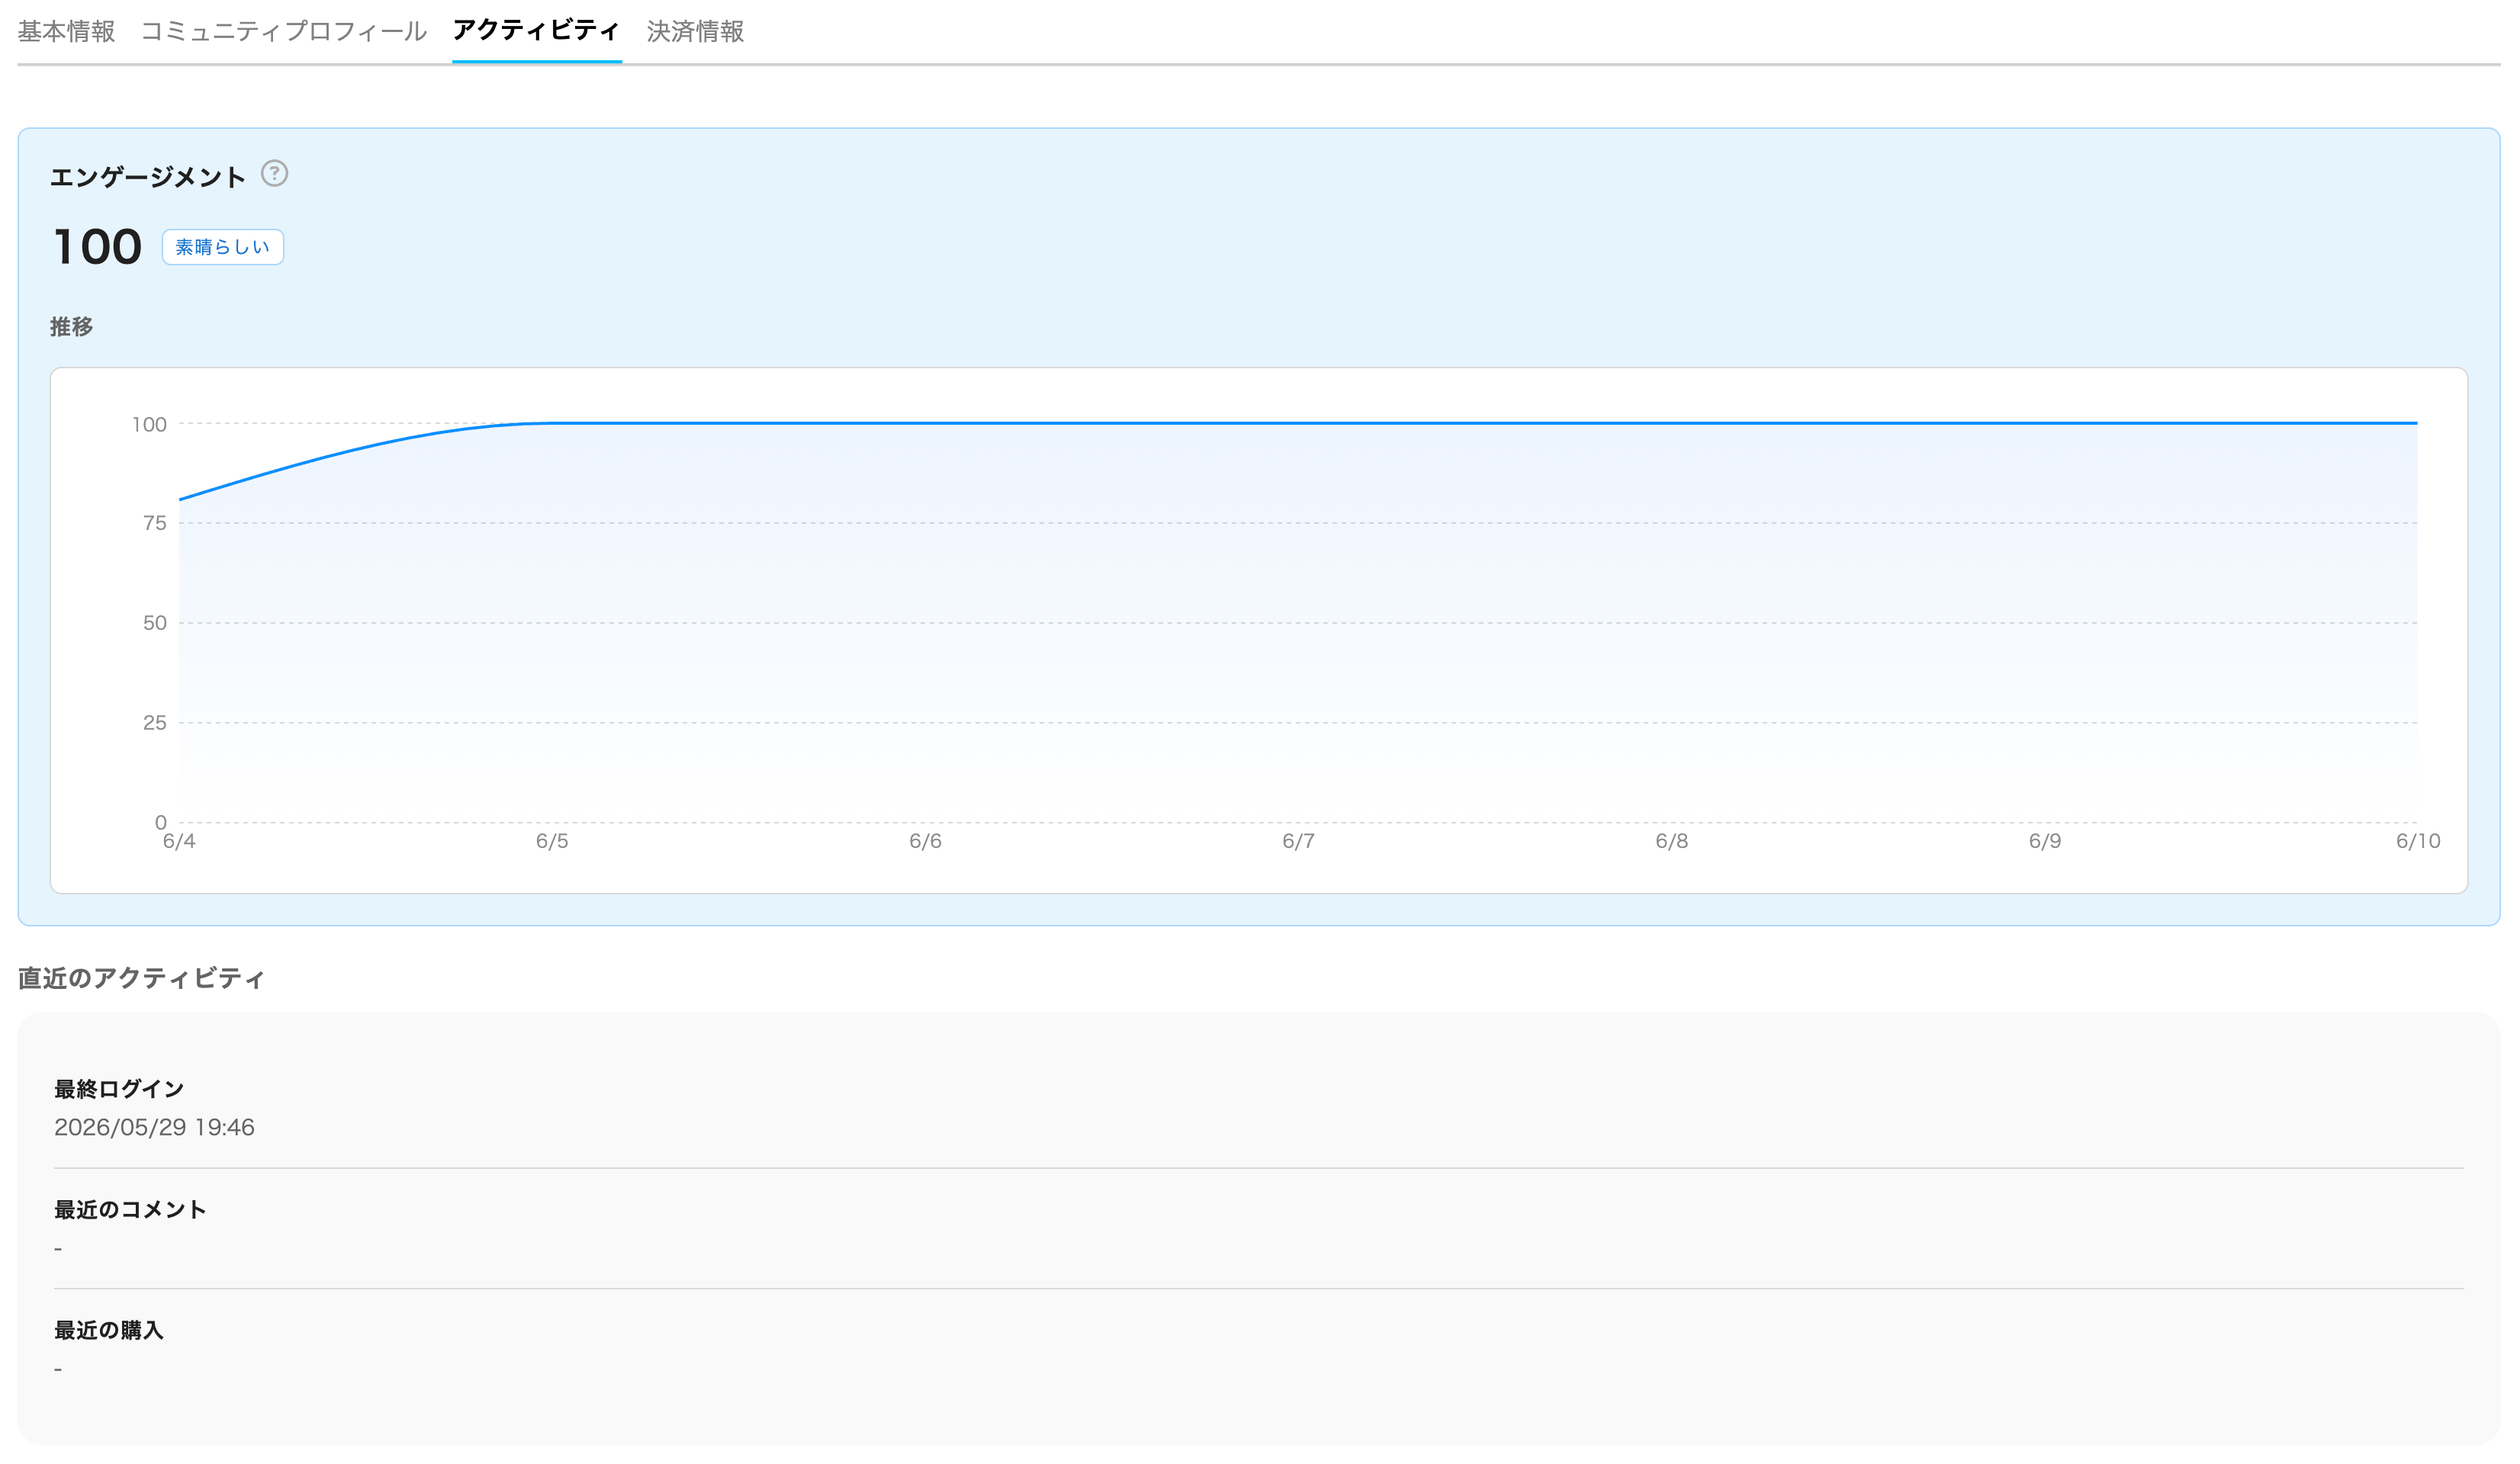This screenshot has width=2520, height=1464.
Task: Click the 25 y-axis label
Action: click(x=155, y=723)
